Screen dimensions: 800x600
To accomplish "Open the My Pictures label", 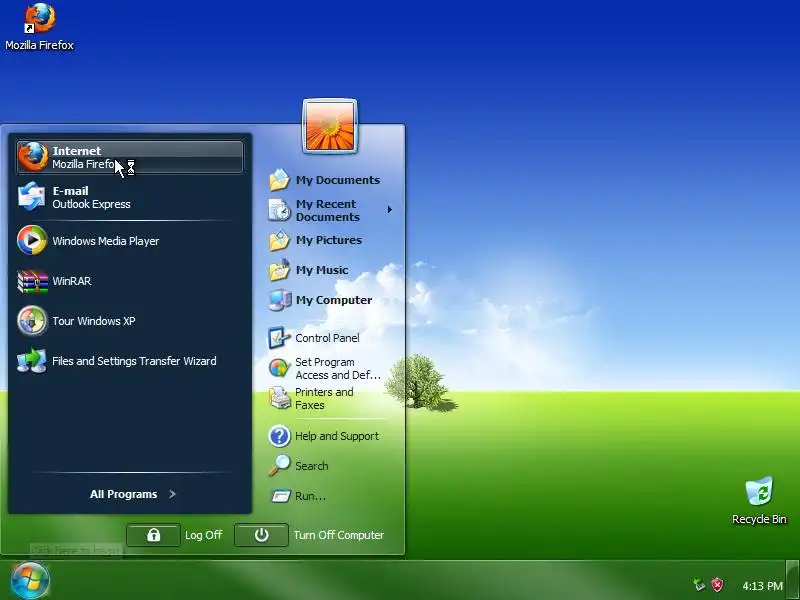I will point(329,240).
